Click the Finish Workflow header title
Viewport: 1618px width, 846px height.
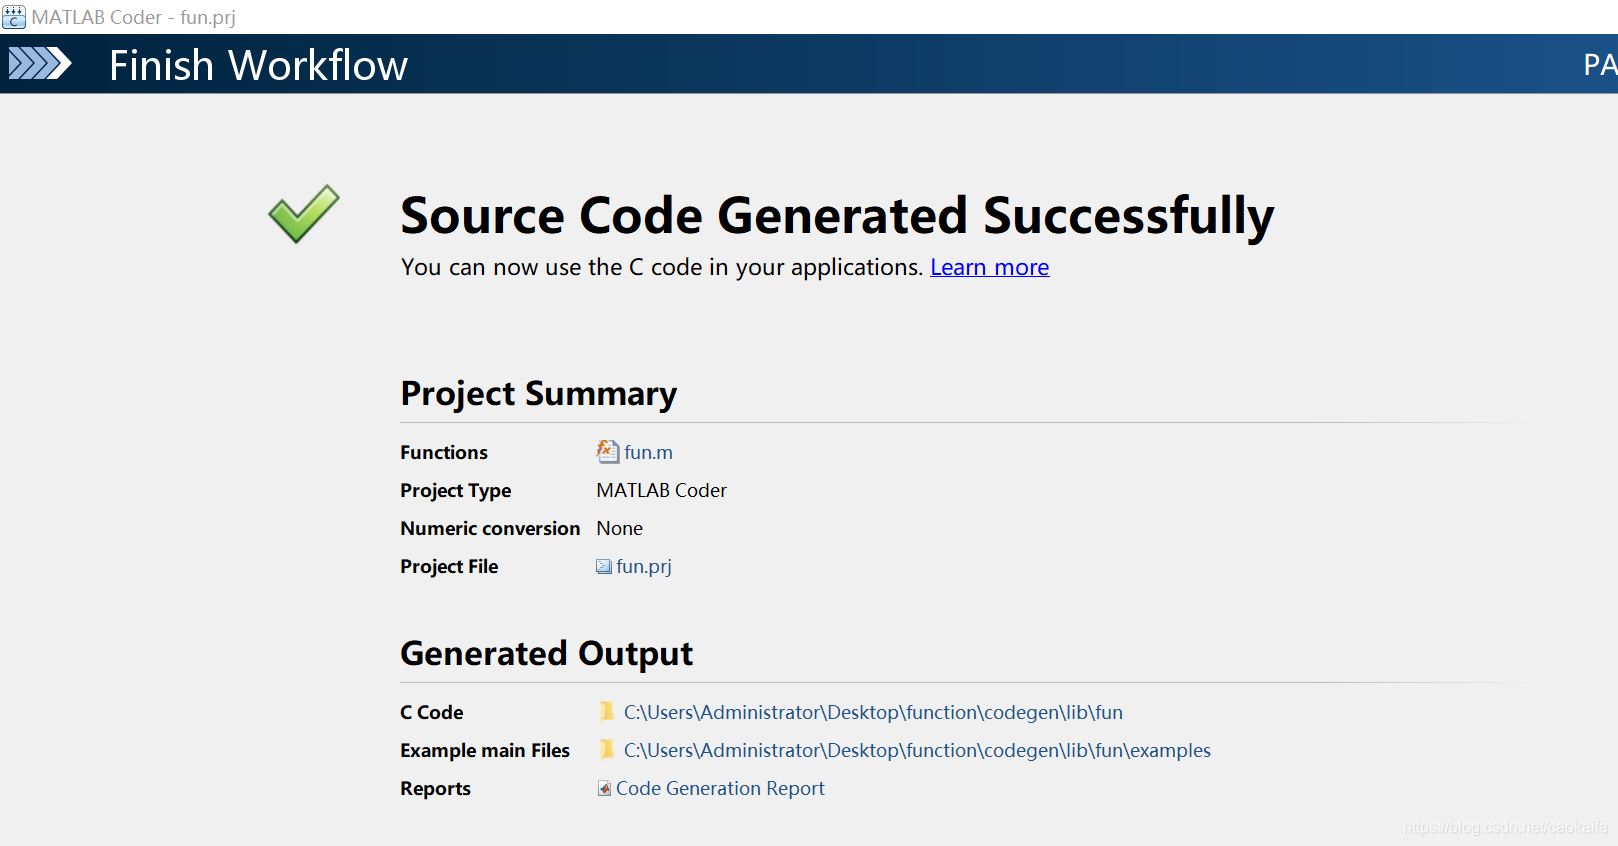click(258, 65)
